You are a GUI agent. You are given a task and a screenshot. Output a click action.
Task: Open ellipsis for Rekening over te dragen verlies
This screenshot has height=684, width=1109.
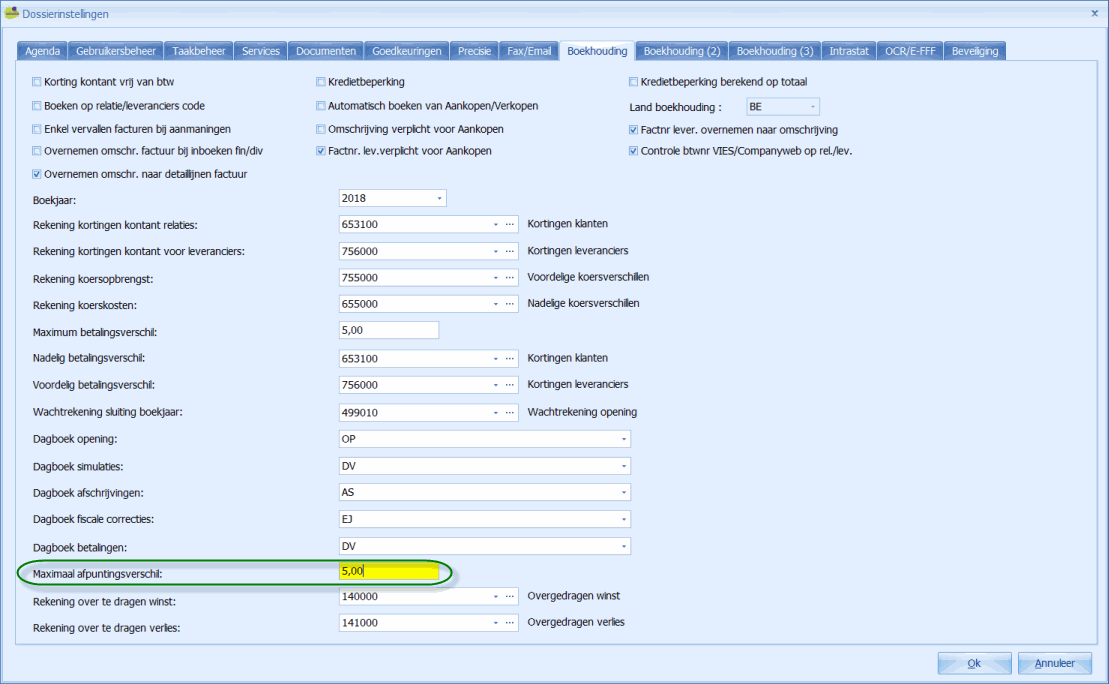click(509, 623)
